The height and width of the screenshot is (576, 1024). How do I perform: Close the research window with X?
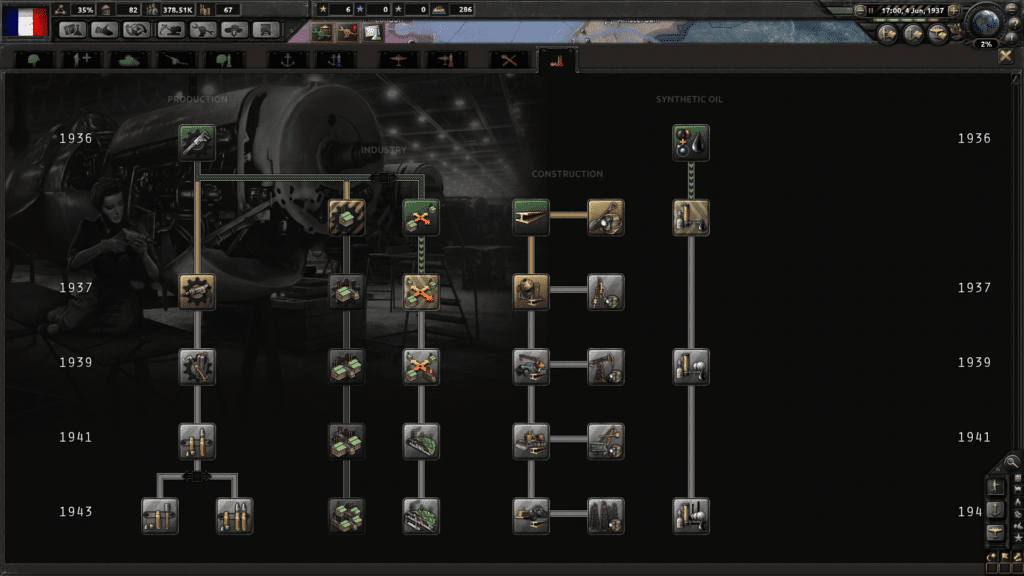tap(1006, 57)
